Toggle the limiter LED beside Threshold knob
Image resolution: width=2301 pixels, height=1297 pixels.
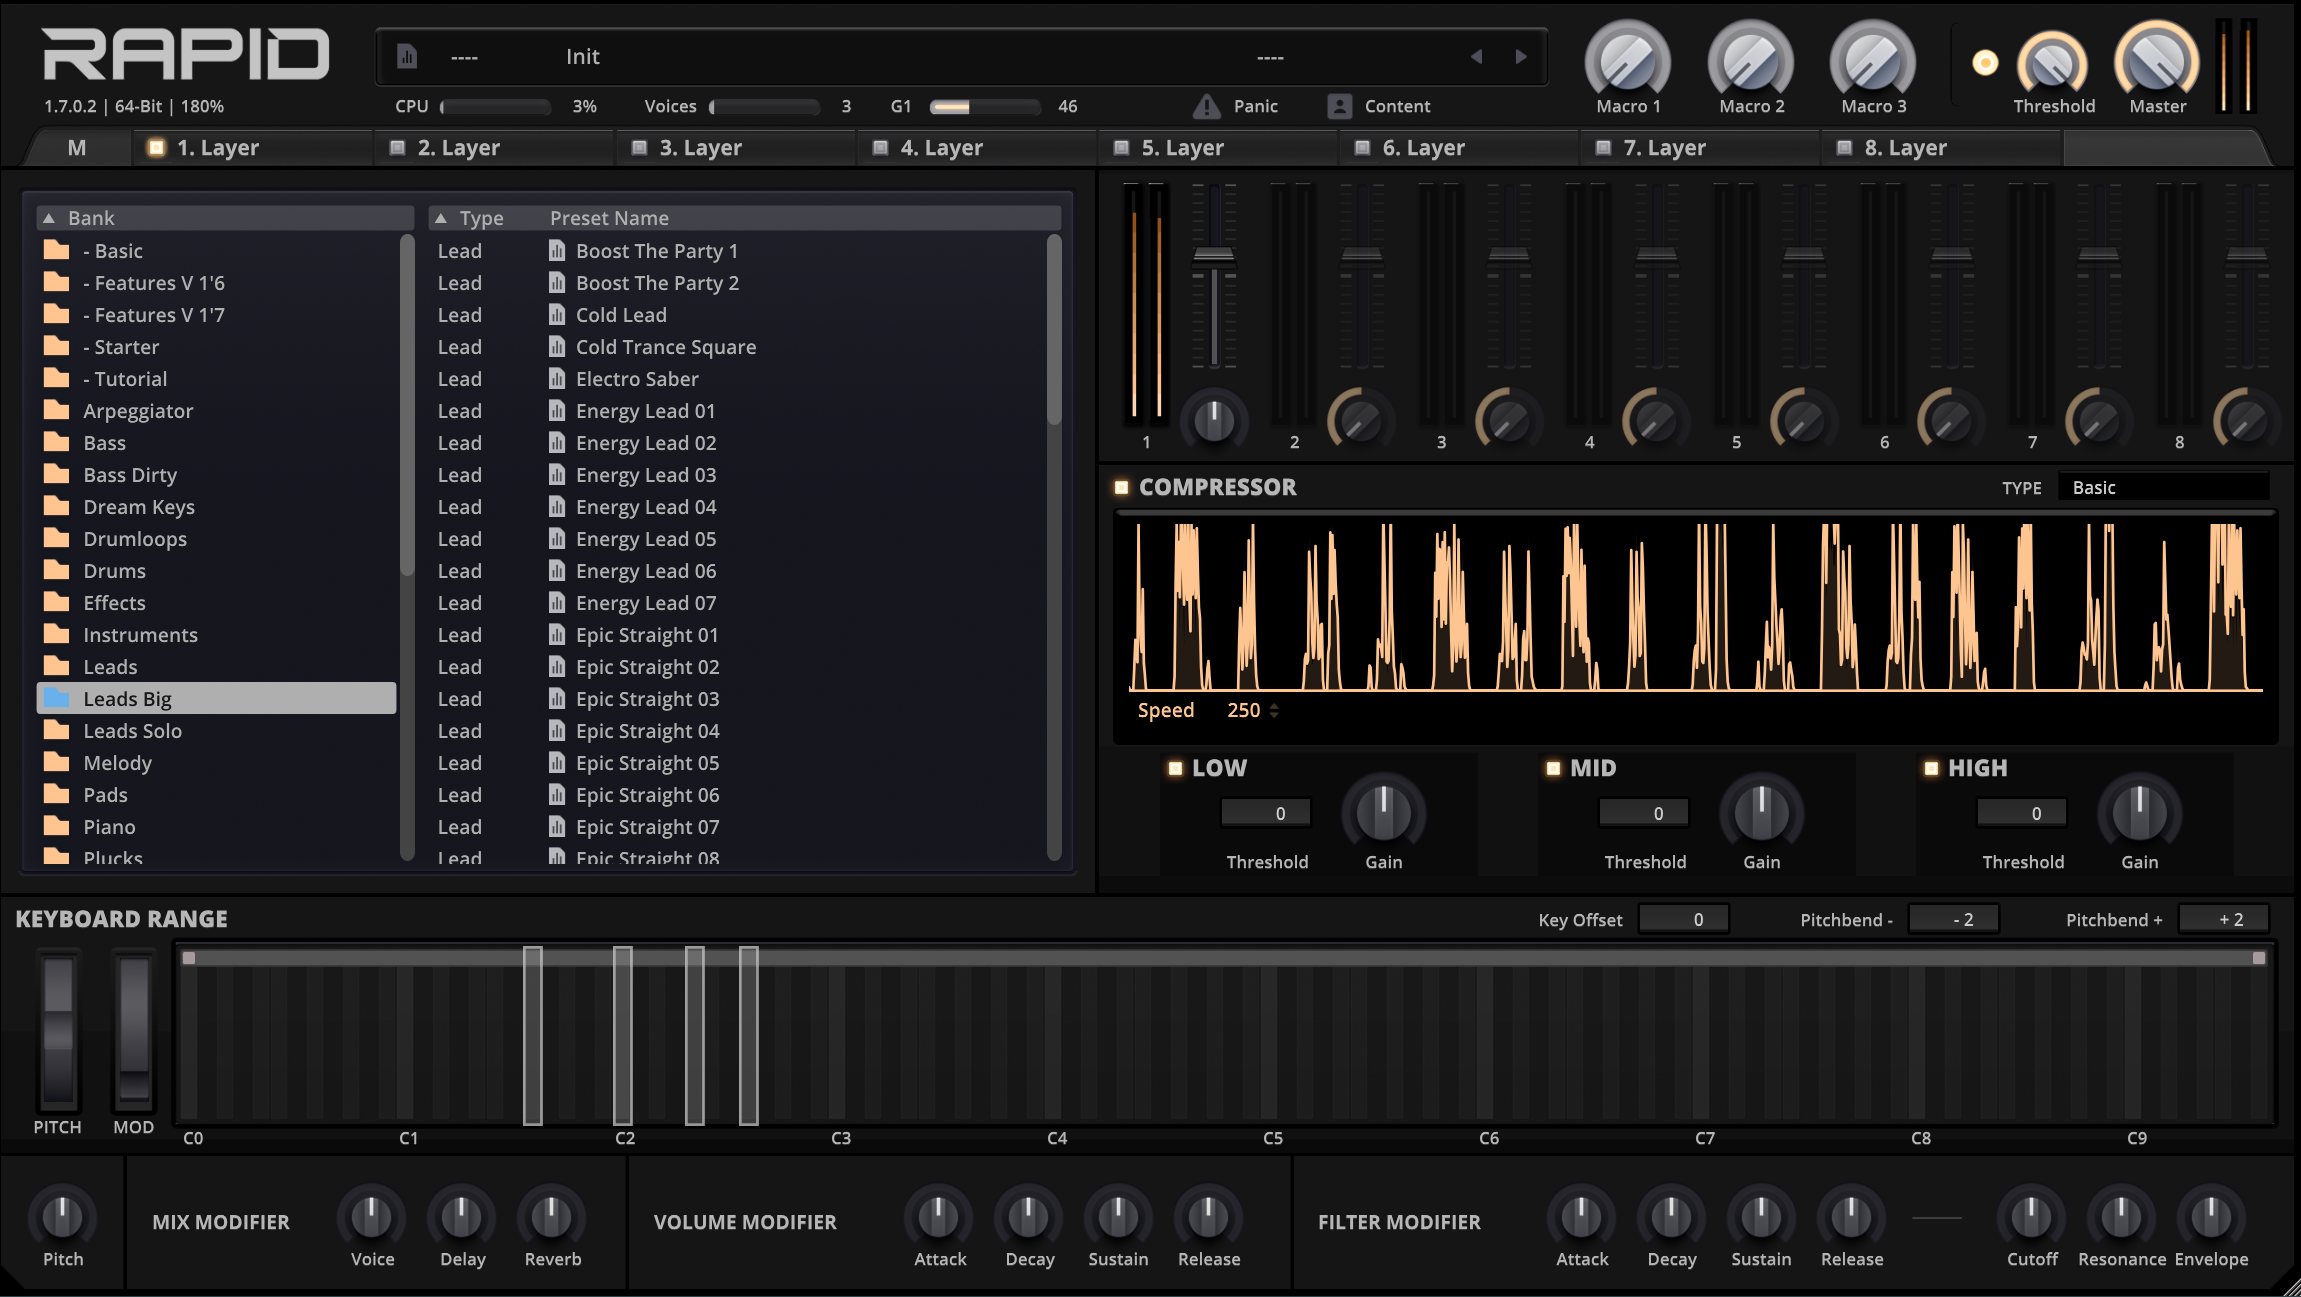coord(1985,63)
